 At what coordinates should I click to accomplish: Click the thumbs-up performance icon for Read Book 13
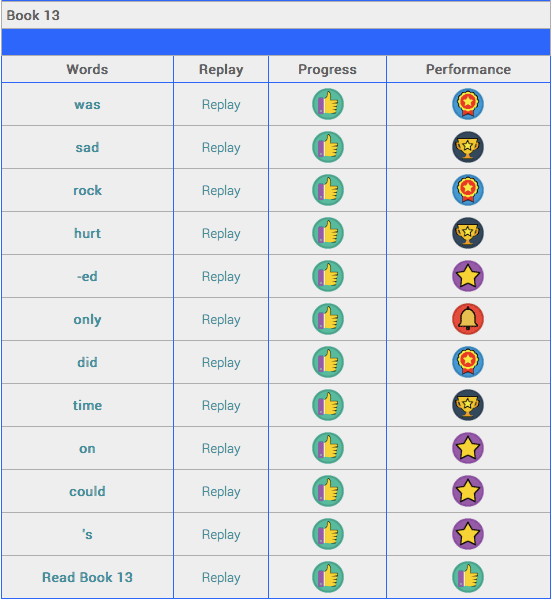click(x=467, y=577)
